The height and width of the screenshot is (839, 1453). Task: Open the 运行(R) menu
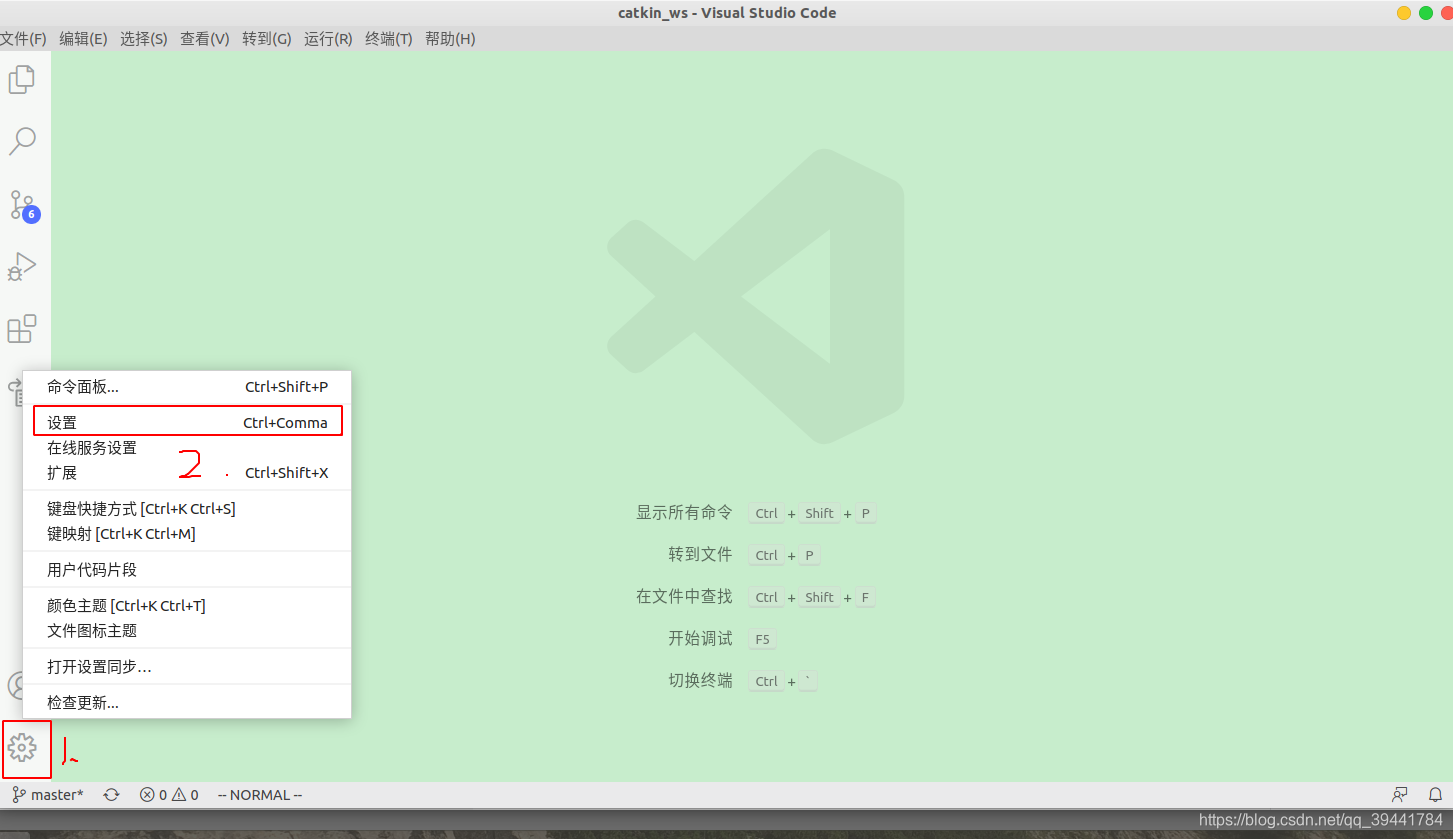click(x=329, y=39)
